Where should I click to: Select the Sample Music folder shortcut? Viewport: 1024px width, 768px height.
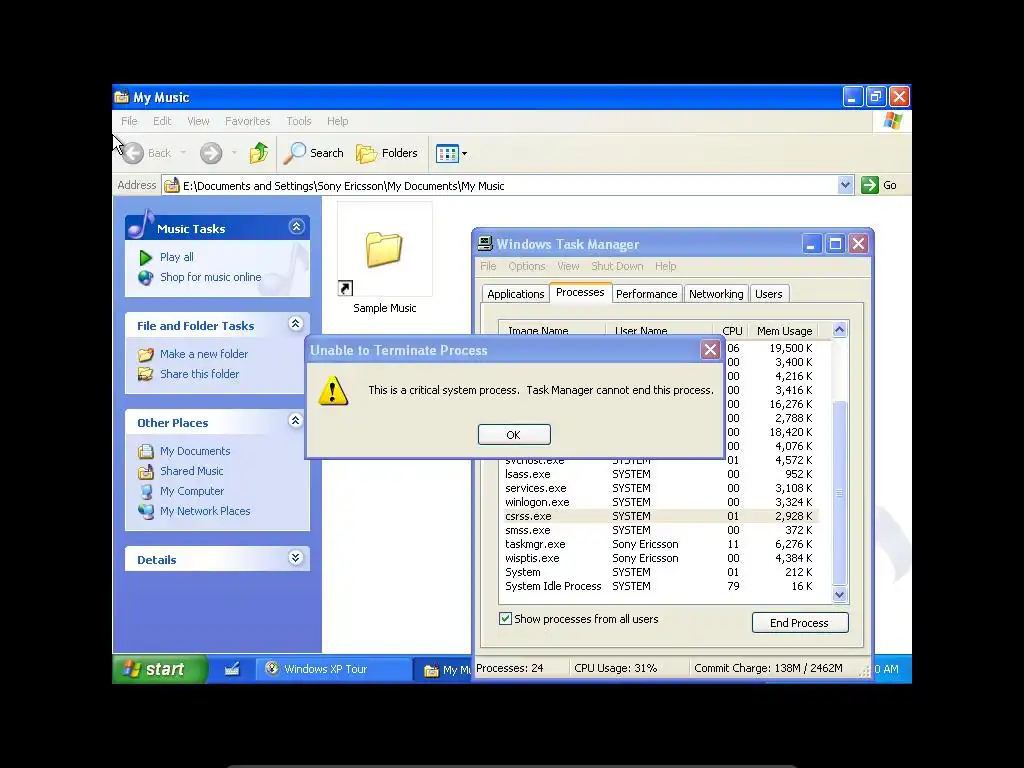click(x=385, y=259)
